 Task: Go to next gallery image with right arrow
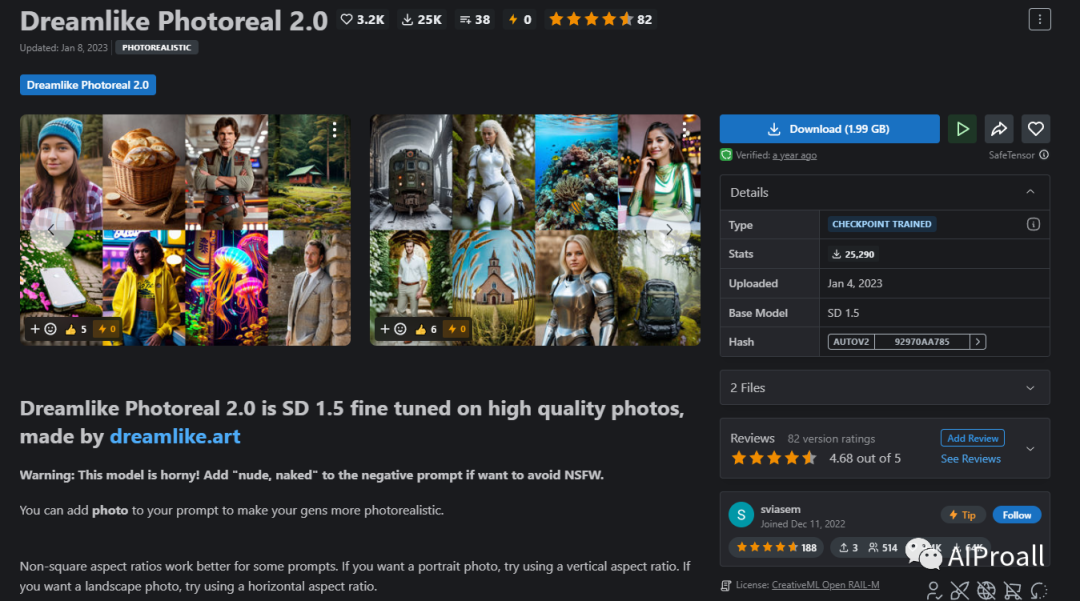(x=669, y=229)
